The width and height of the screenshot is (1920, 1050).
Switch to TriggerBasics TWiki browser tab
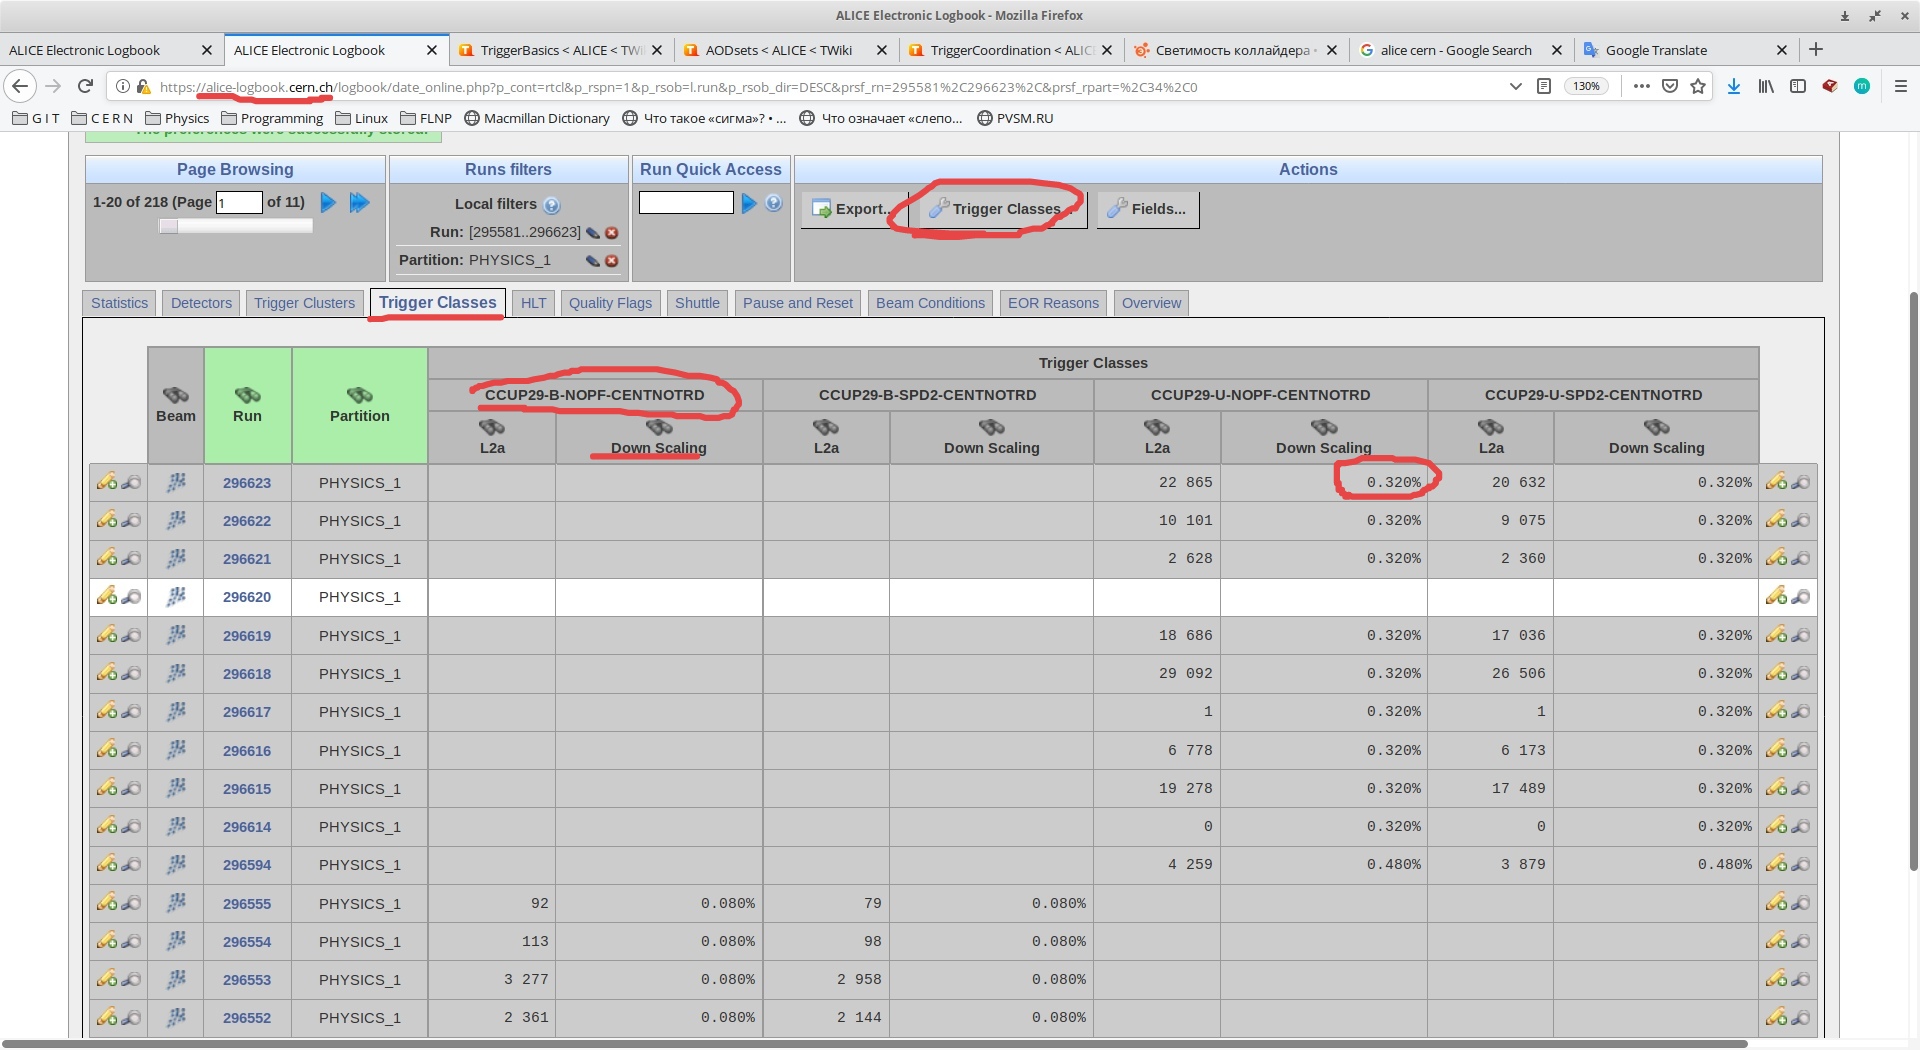click(560, 50)
